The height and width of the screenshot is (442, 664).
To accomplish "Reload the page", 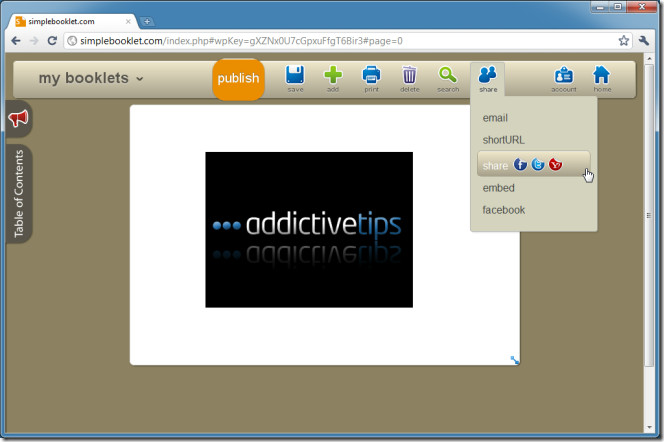I will coord(52,41).
